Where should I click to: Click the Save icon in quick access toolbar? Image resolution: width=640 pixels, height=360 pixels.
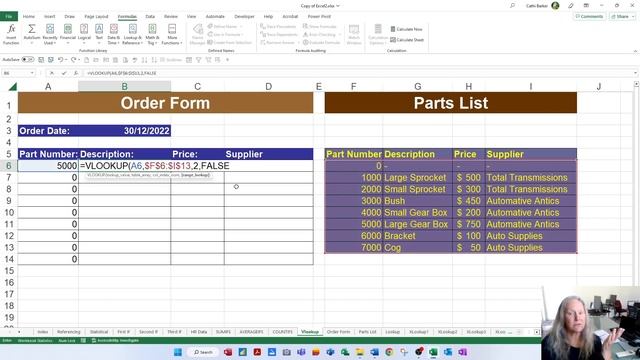coord(41,60)
